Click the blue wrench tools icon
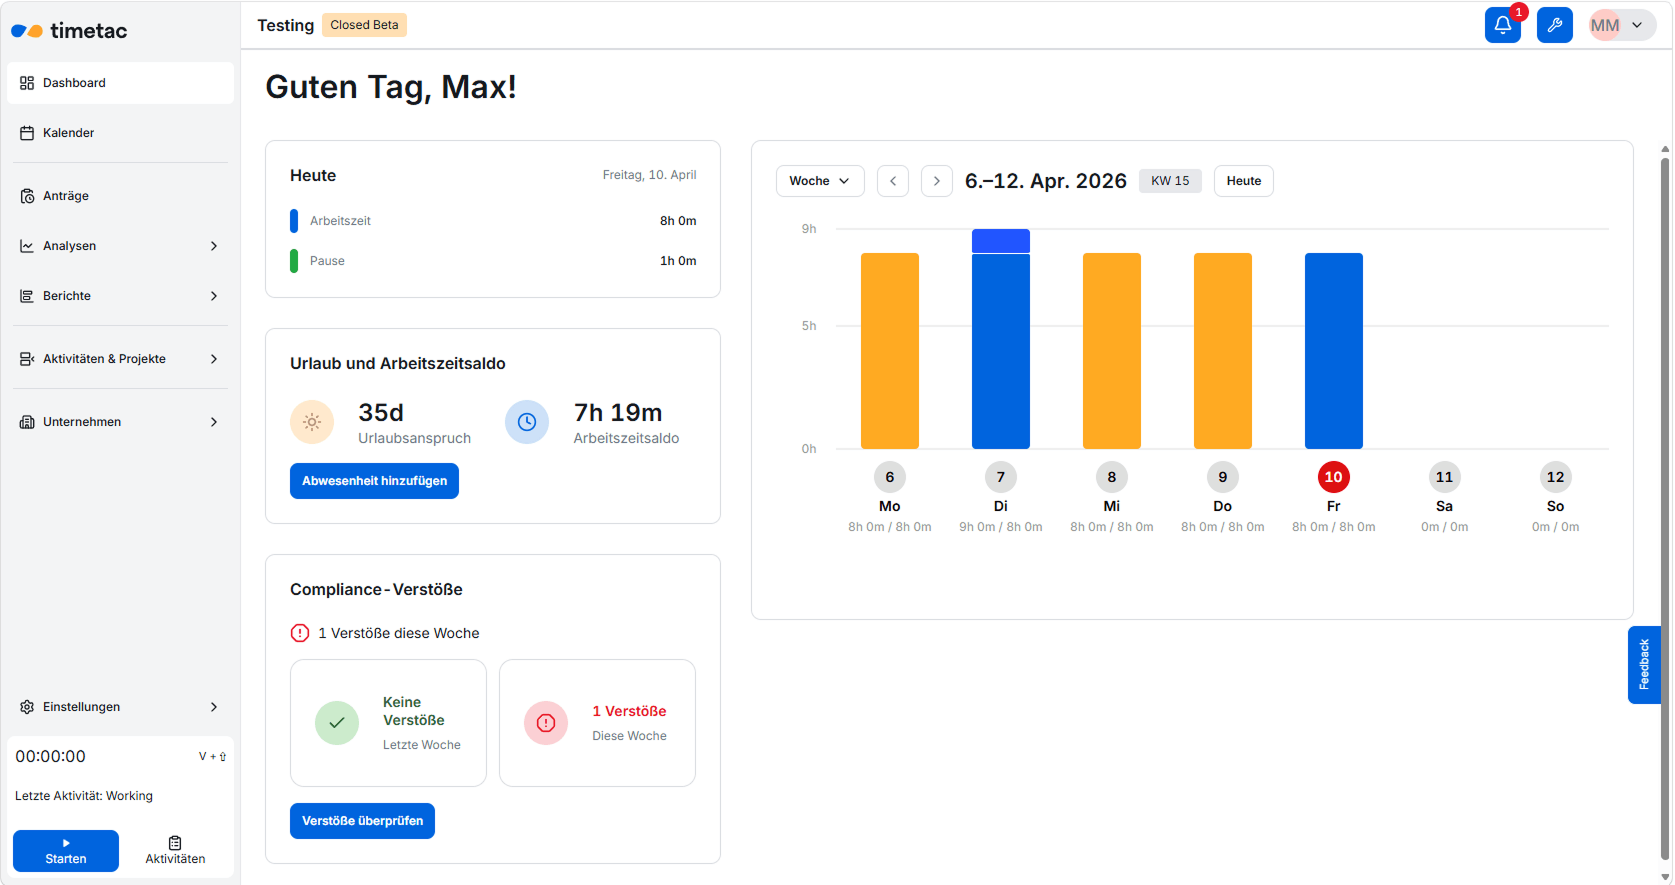The height and width of the screenshot is (885, 1675). [x=1554, y=25]
